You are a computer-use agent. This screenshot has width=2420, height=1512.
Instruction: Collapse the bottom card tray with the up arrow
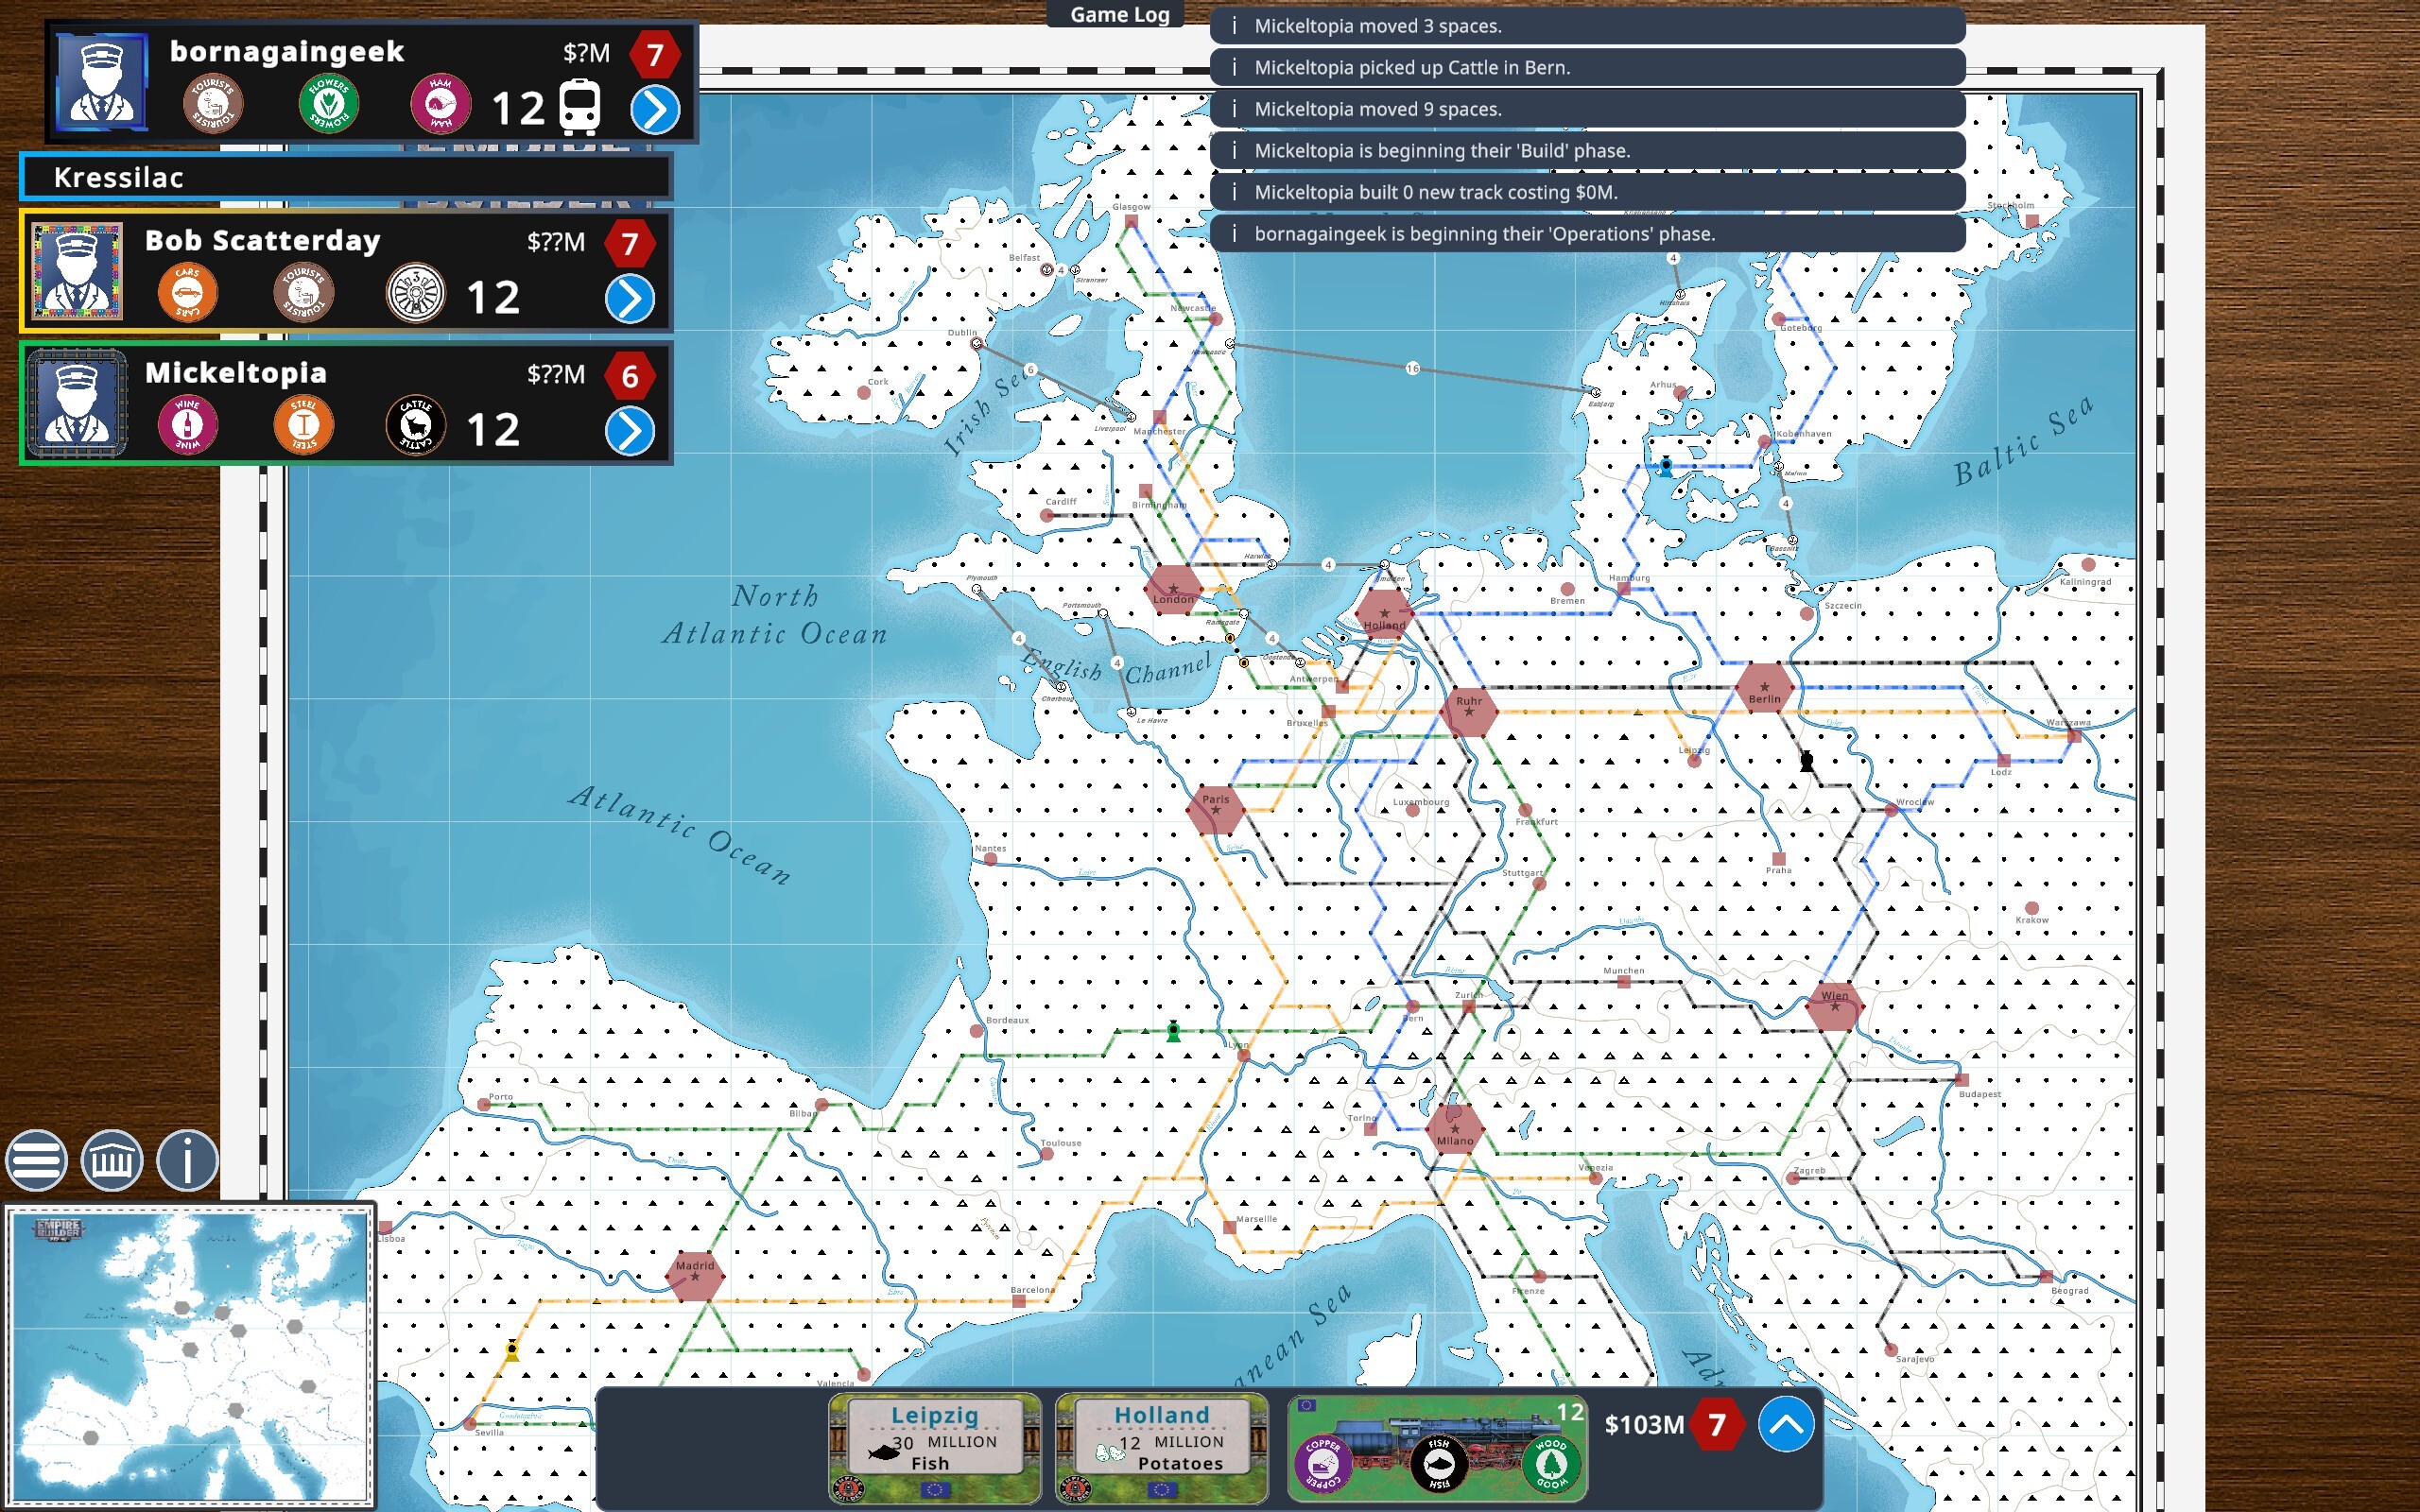[1786, 1424]
